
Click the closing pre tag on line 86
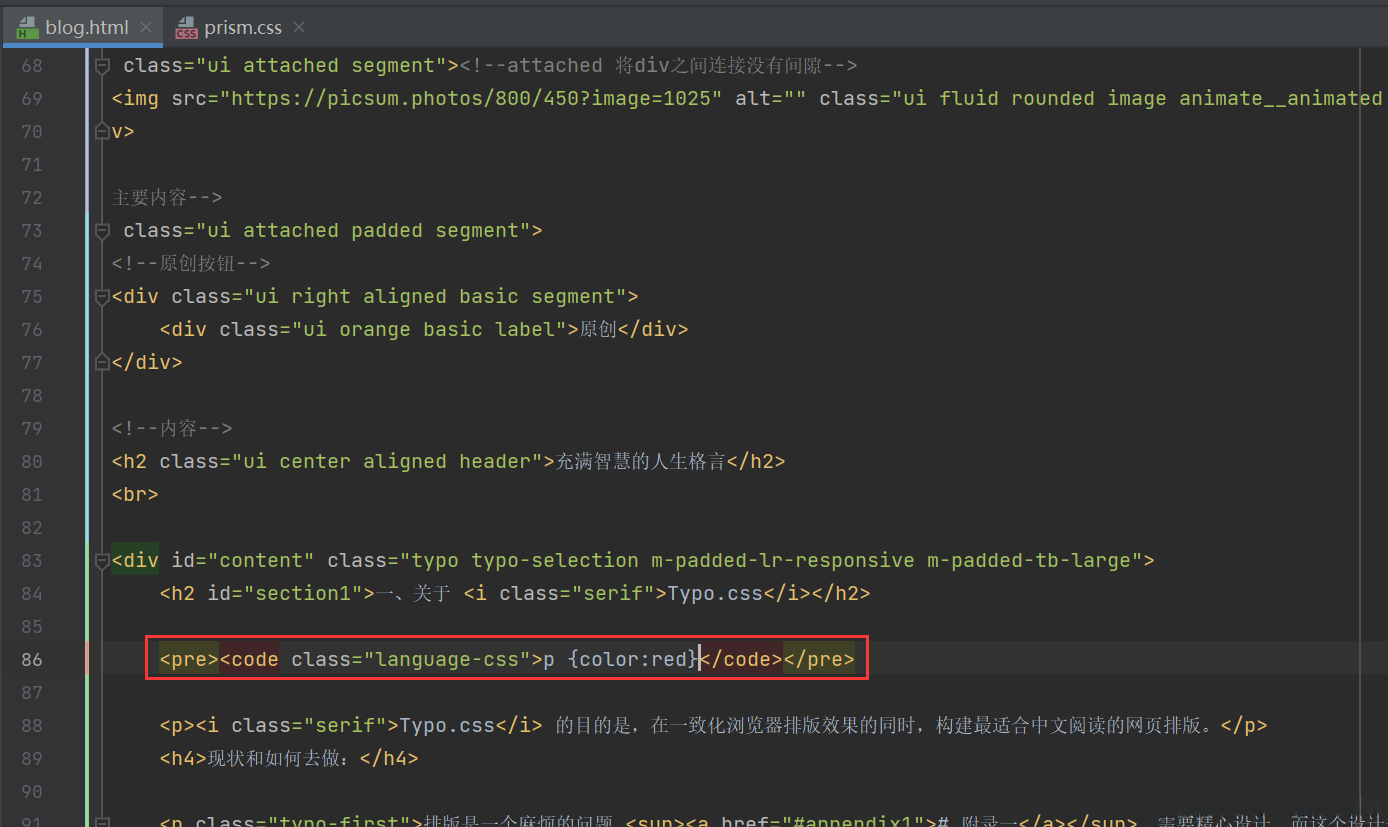click(x=819, y=660)
